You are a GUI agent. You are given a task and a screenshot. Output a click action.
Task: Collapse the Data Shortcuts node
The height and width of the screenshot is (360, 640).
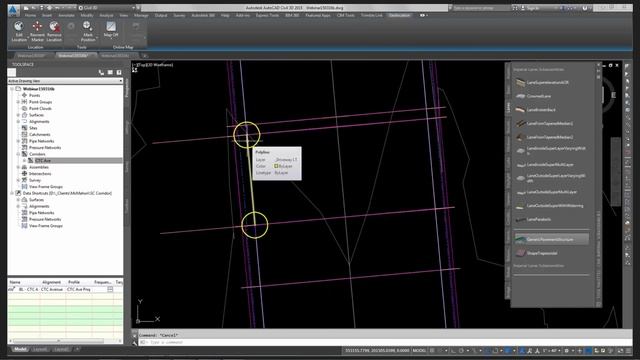point(12,193)
